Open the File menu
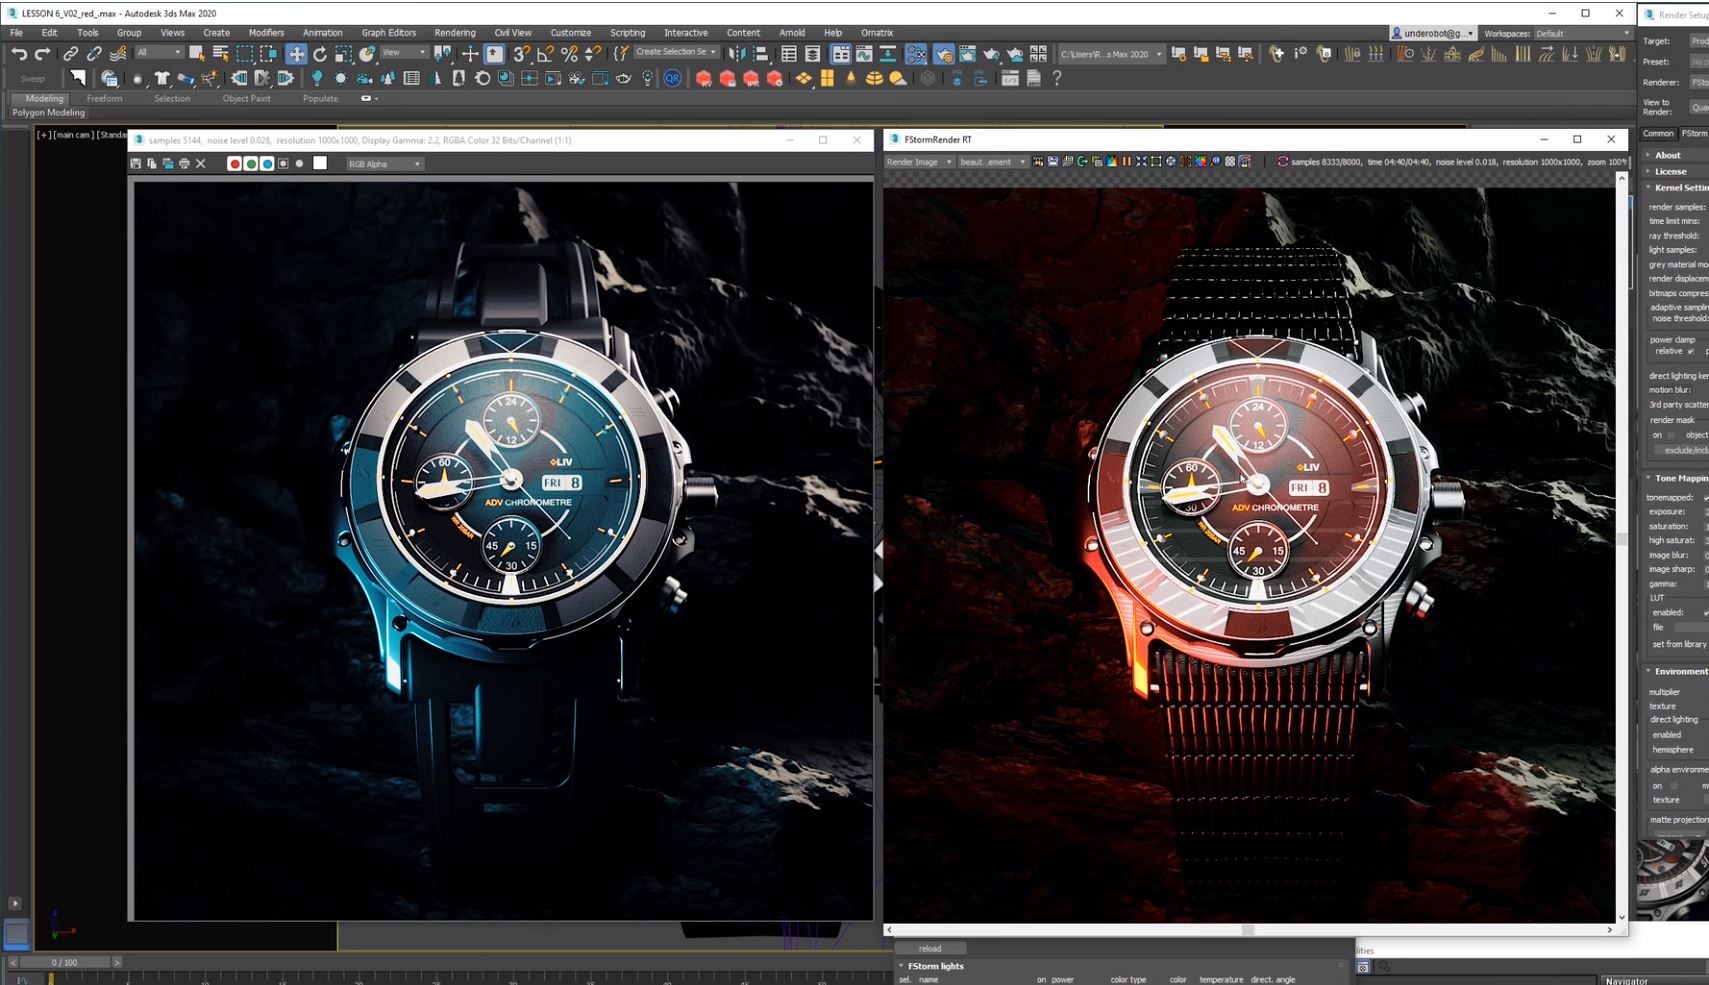 [x=17, y=33]
